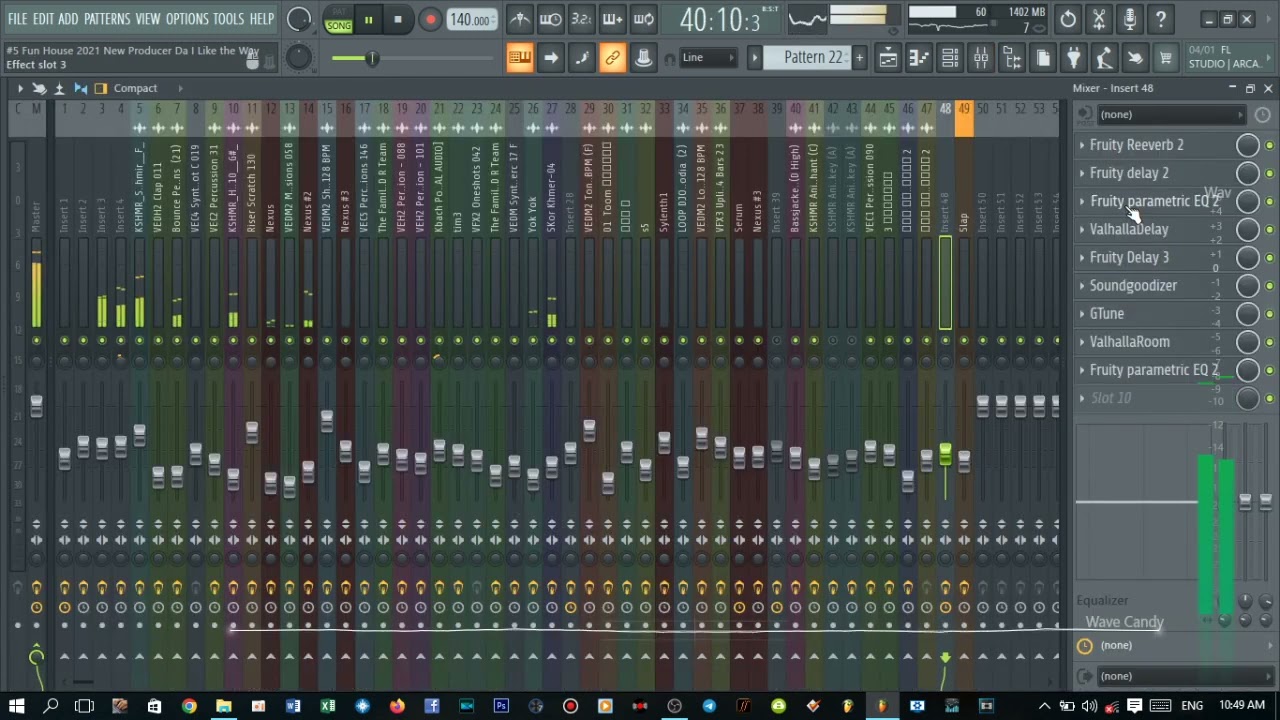Viewport: 1280px width, 720px height.
Task: Open Google Chrome from the taskbar
Action: point(189,706)
